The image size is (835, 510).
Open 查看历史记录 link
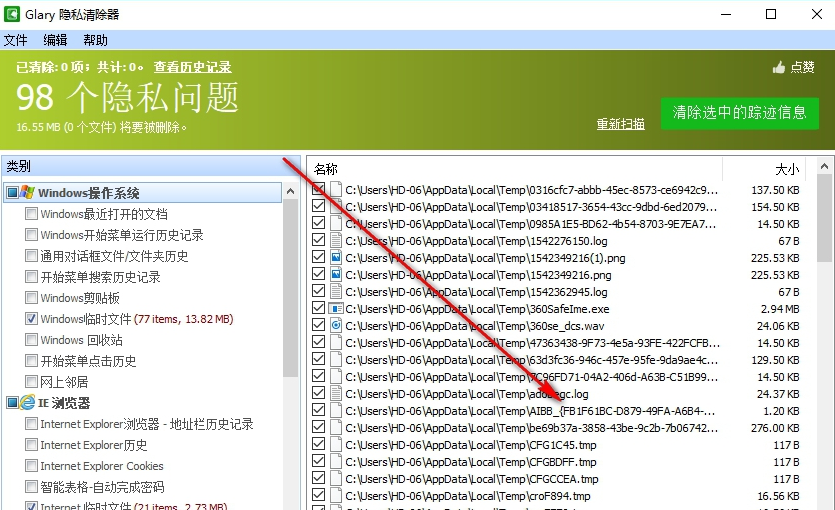(192, 67)
